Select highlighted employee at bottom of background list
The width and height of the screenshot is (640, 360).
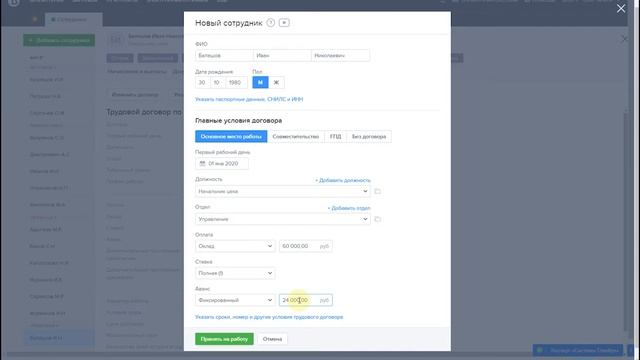point(59,338)
